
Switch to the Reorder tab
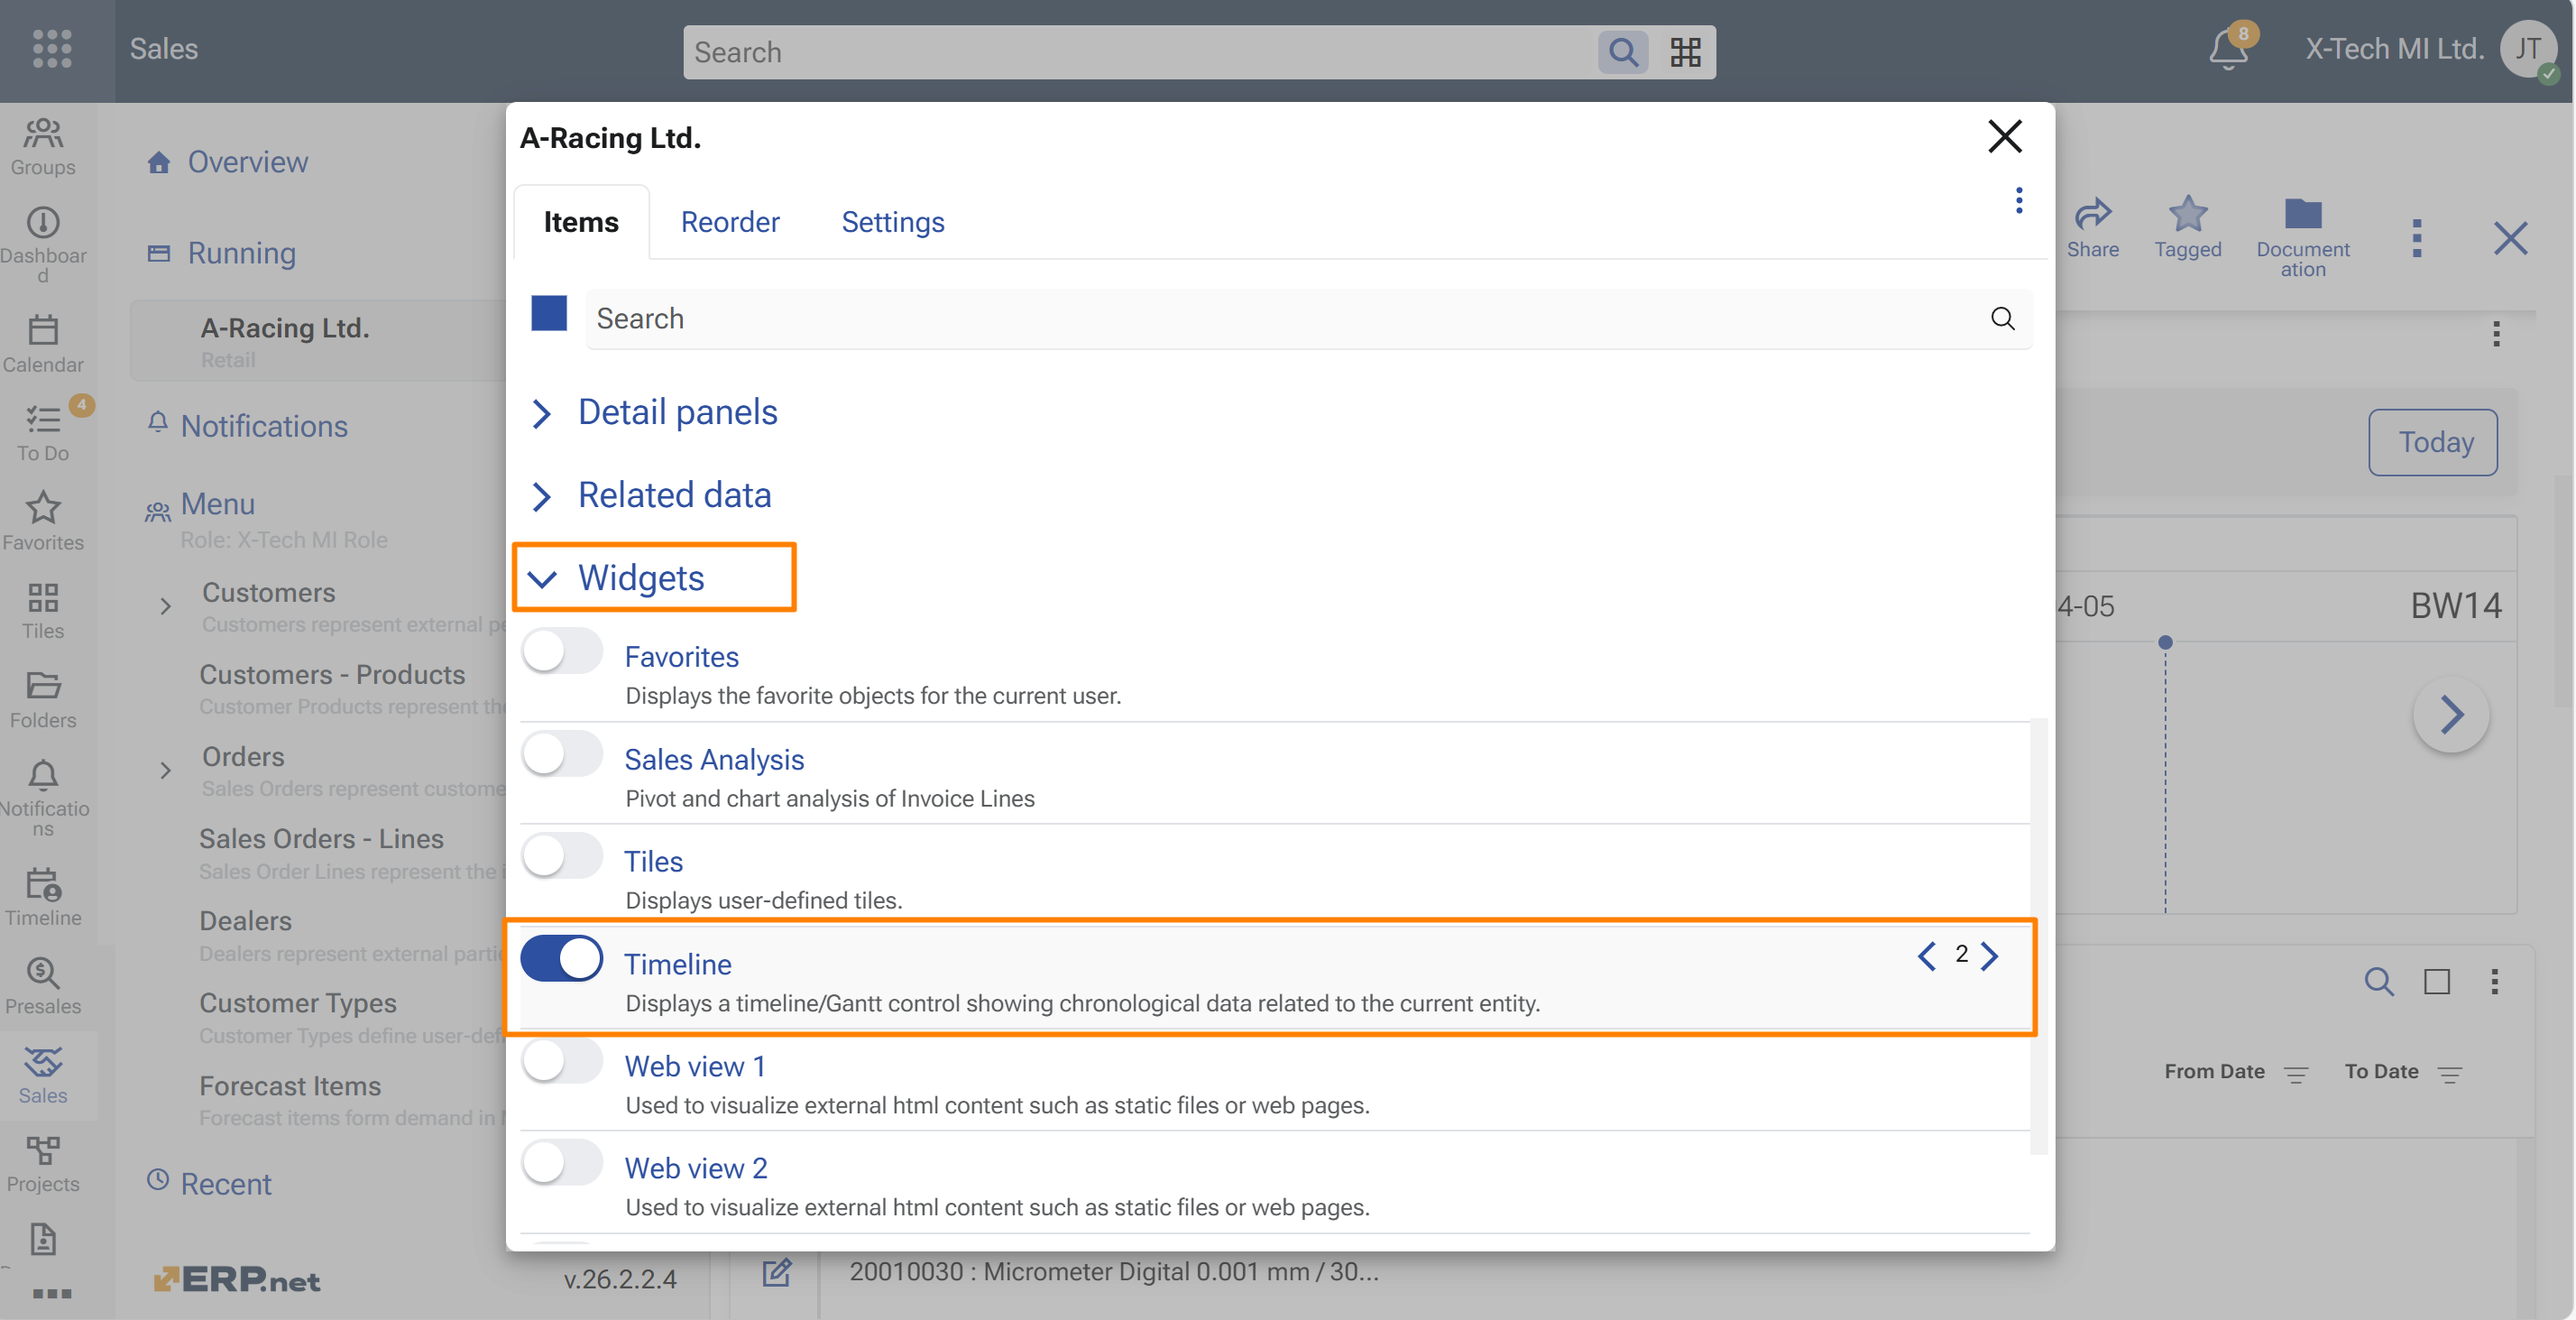point(729,222)
